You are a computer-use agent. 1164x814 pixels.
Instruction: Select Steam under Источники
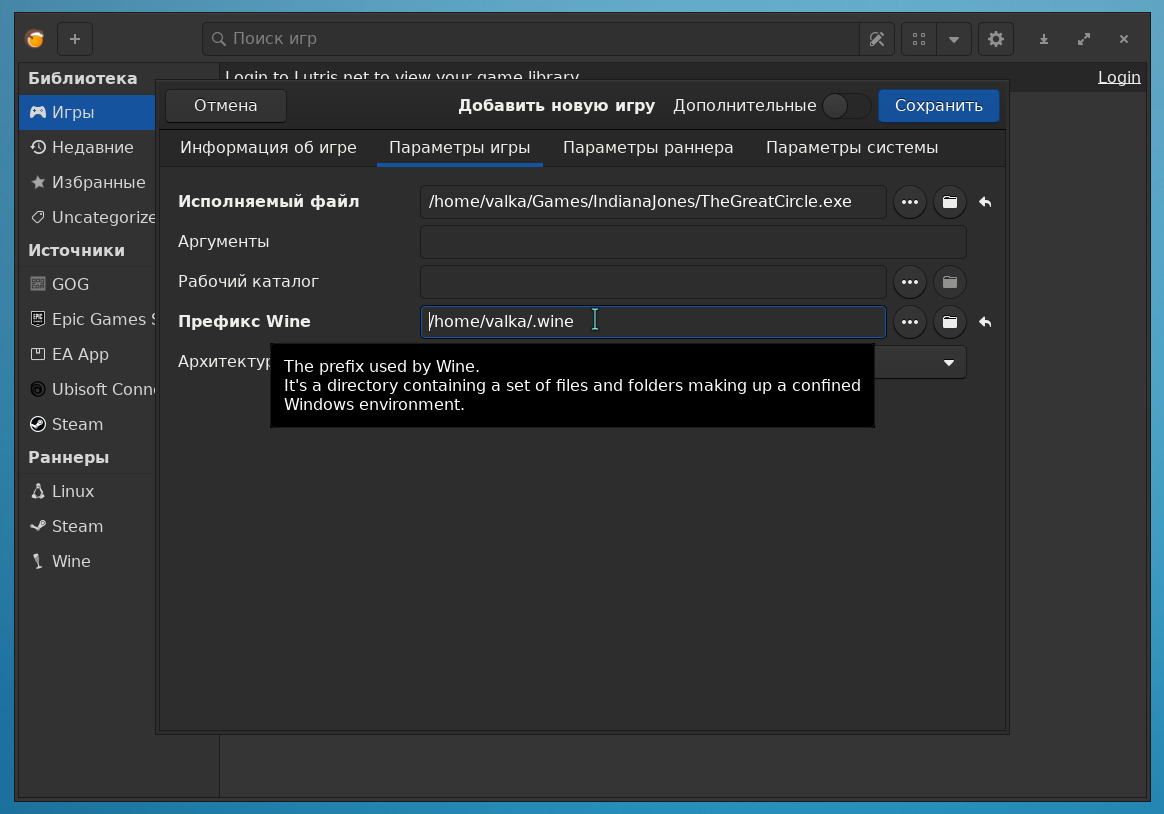(87, 424)
